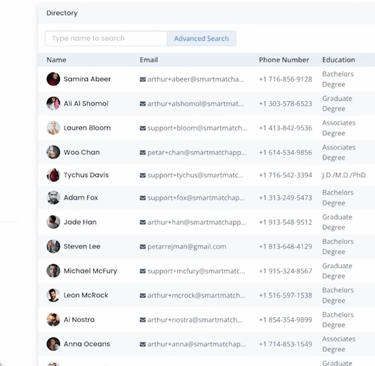Click Steven Lee's profile avatar
Screen dimensions: 375x366
tap(53, 246)
